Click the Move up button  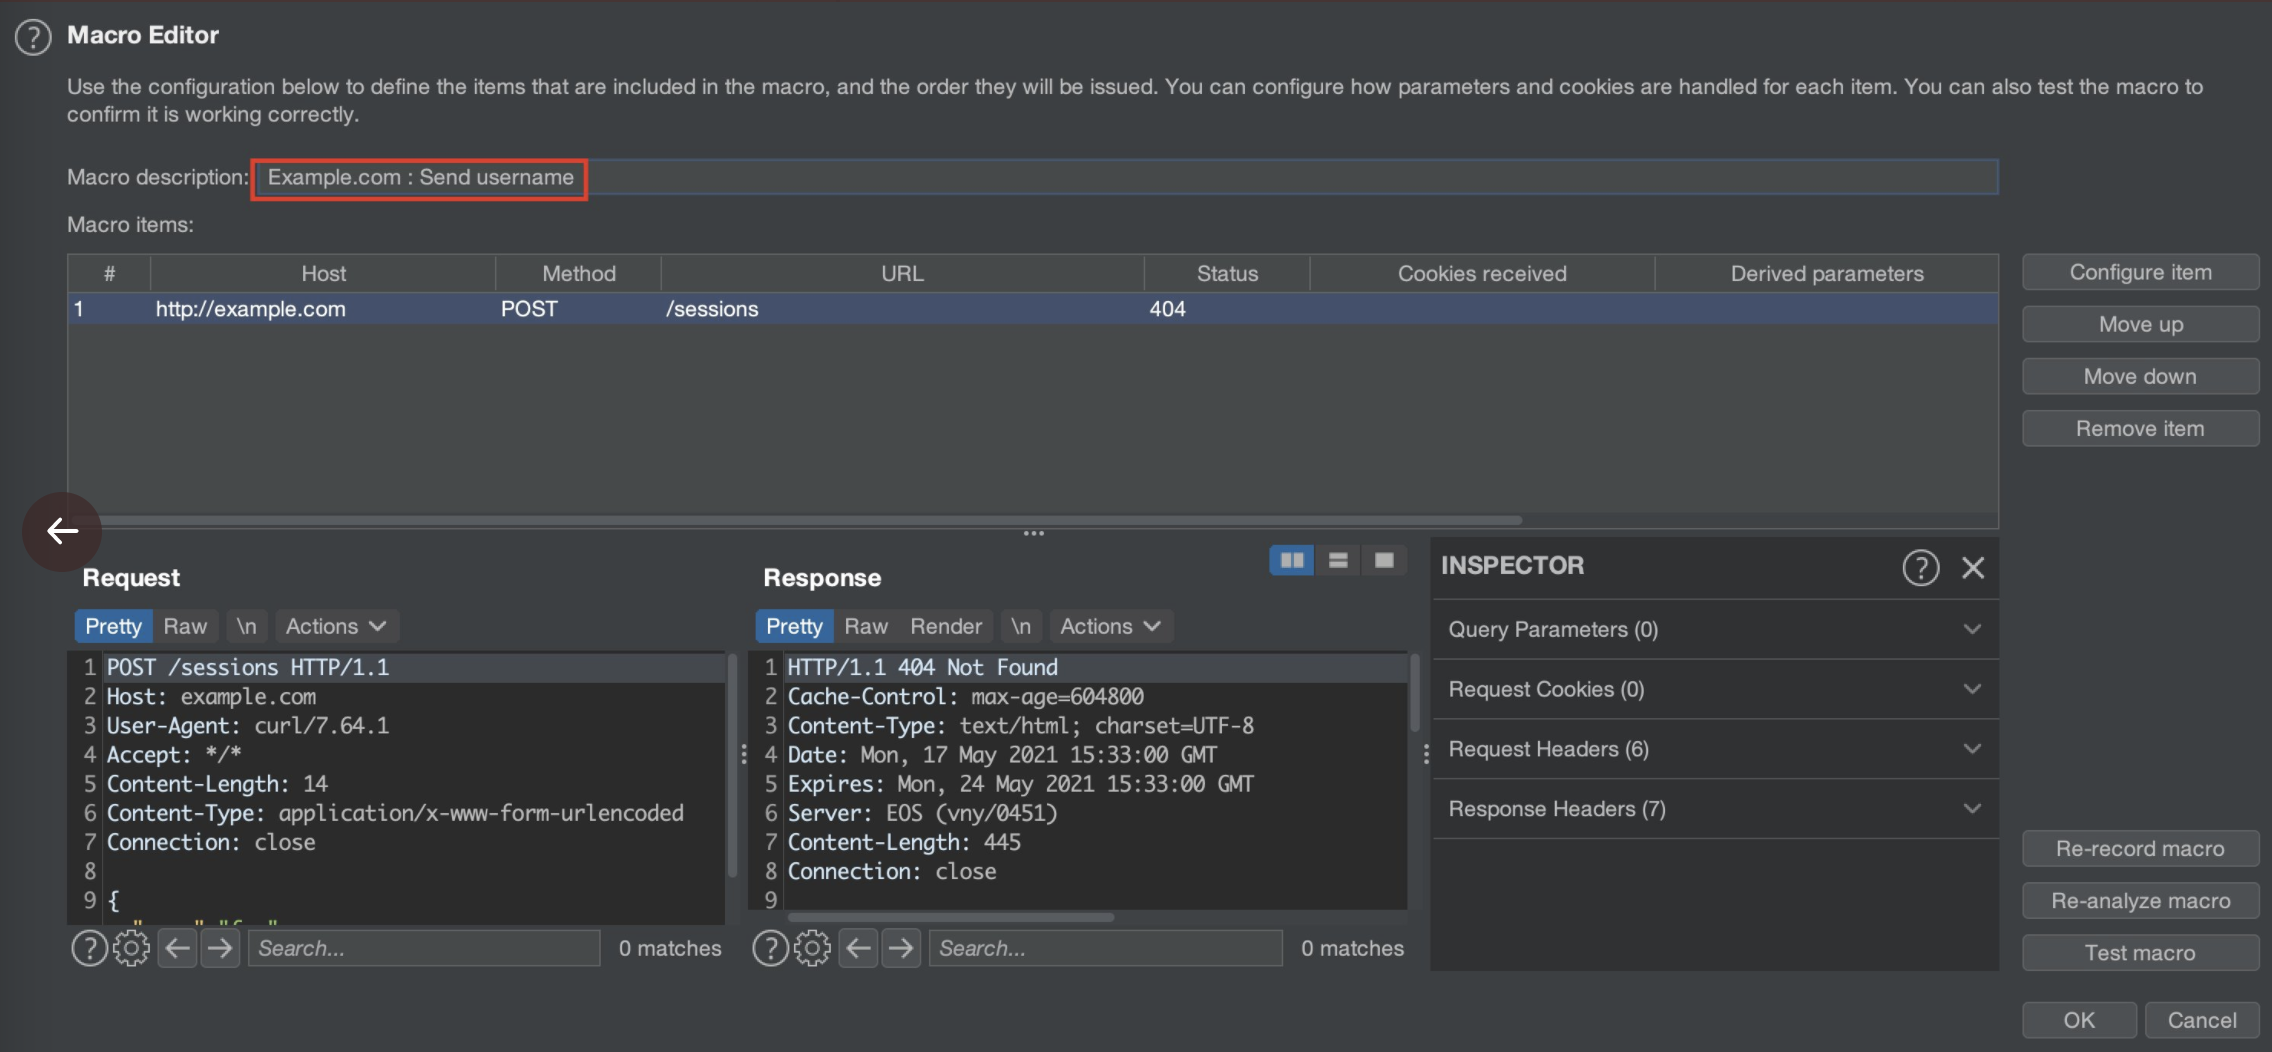[x=2140, y=324]
